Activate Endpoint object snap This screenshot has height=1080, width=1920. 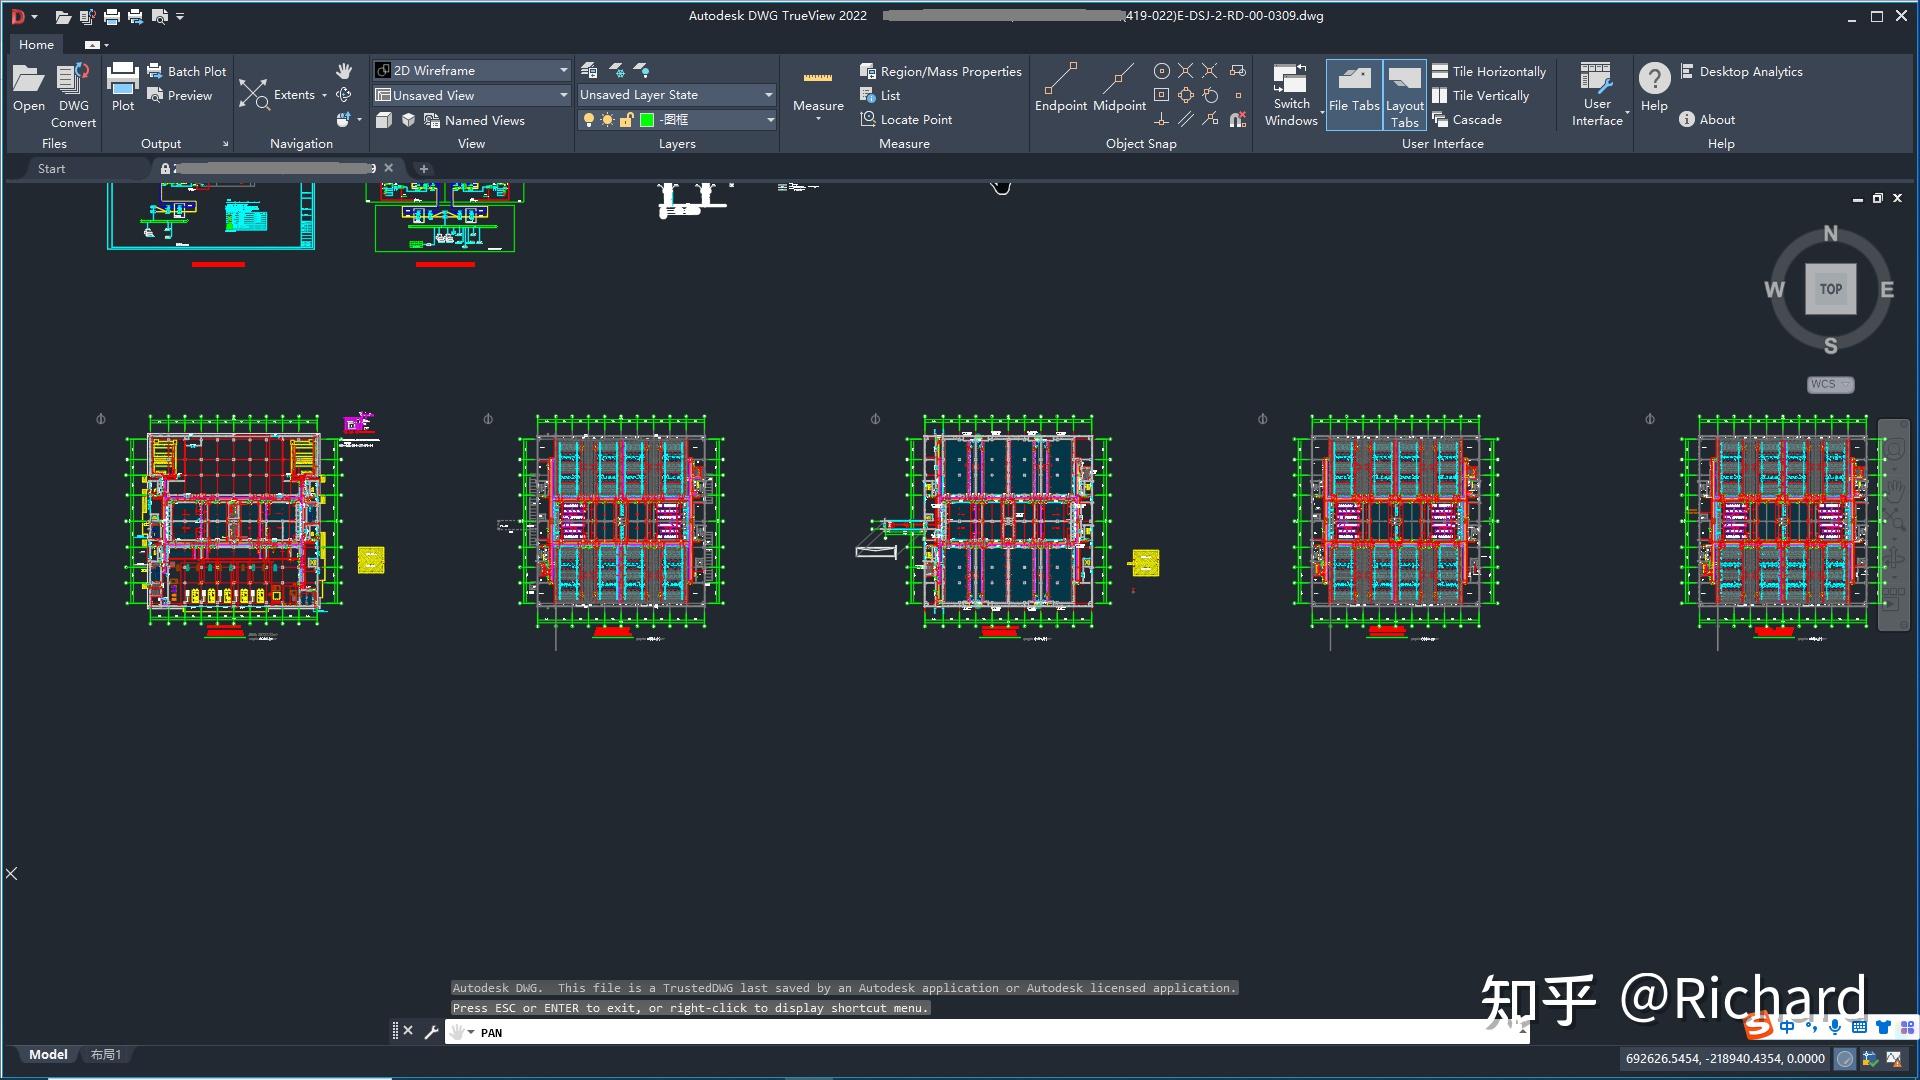click(x=1060, y=87)
